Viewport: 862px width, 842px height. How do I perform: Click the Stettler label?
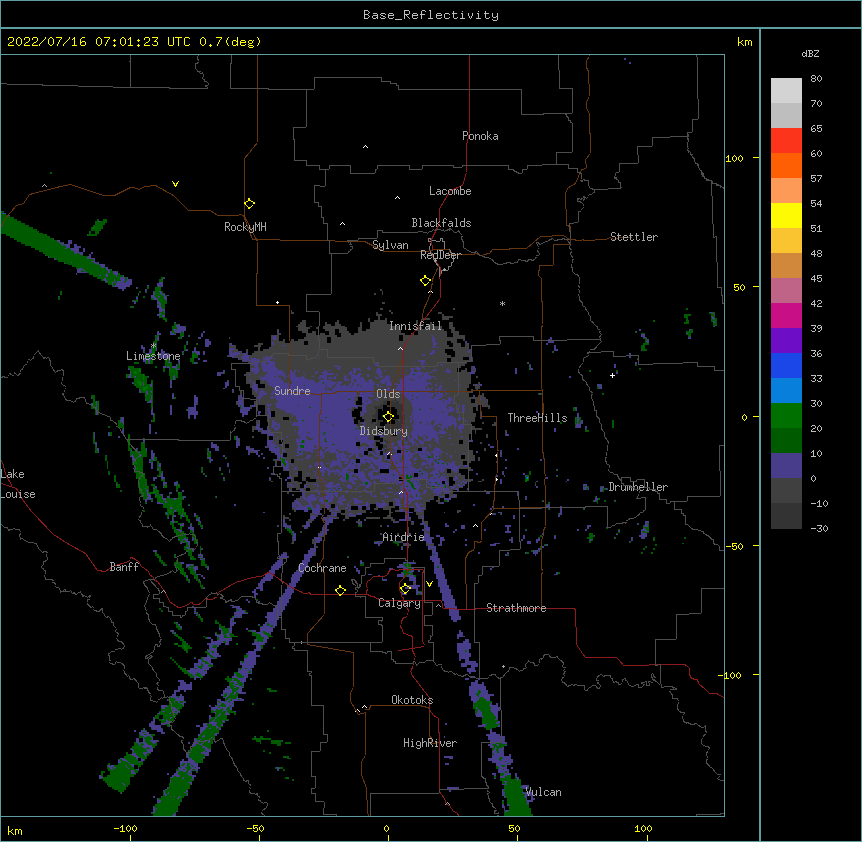(x=634, y=237)
